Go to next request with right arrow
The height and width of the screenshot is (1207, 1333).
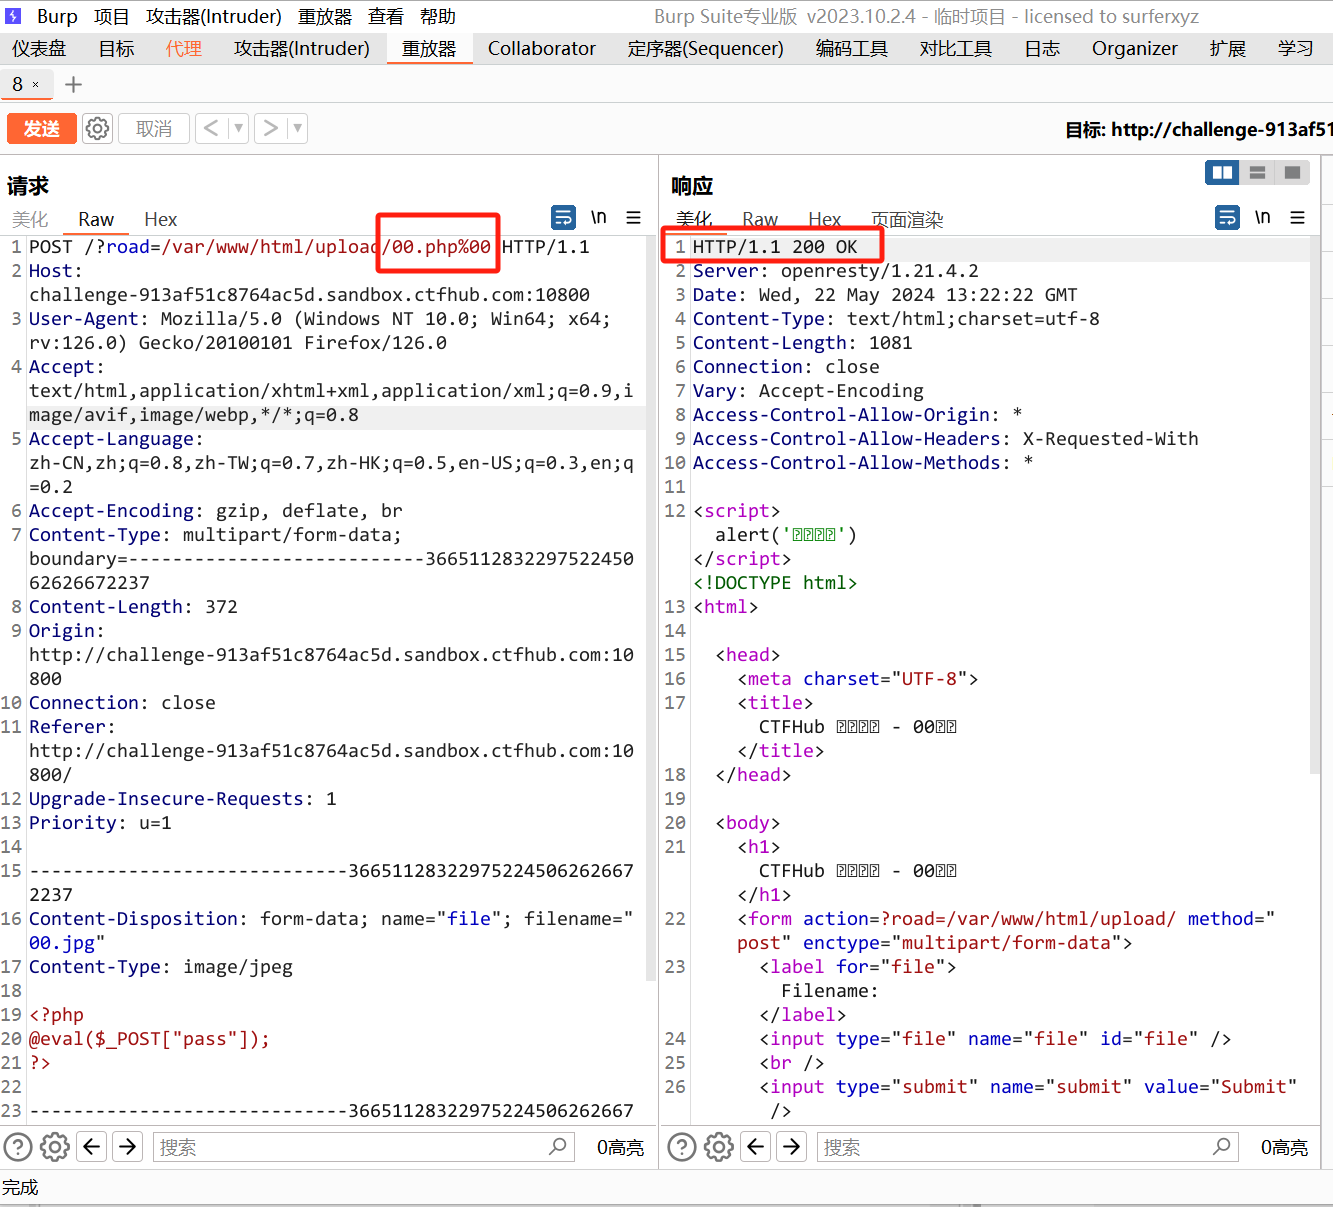point(270,129)
